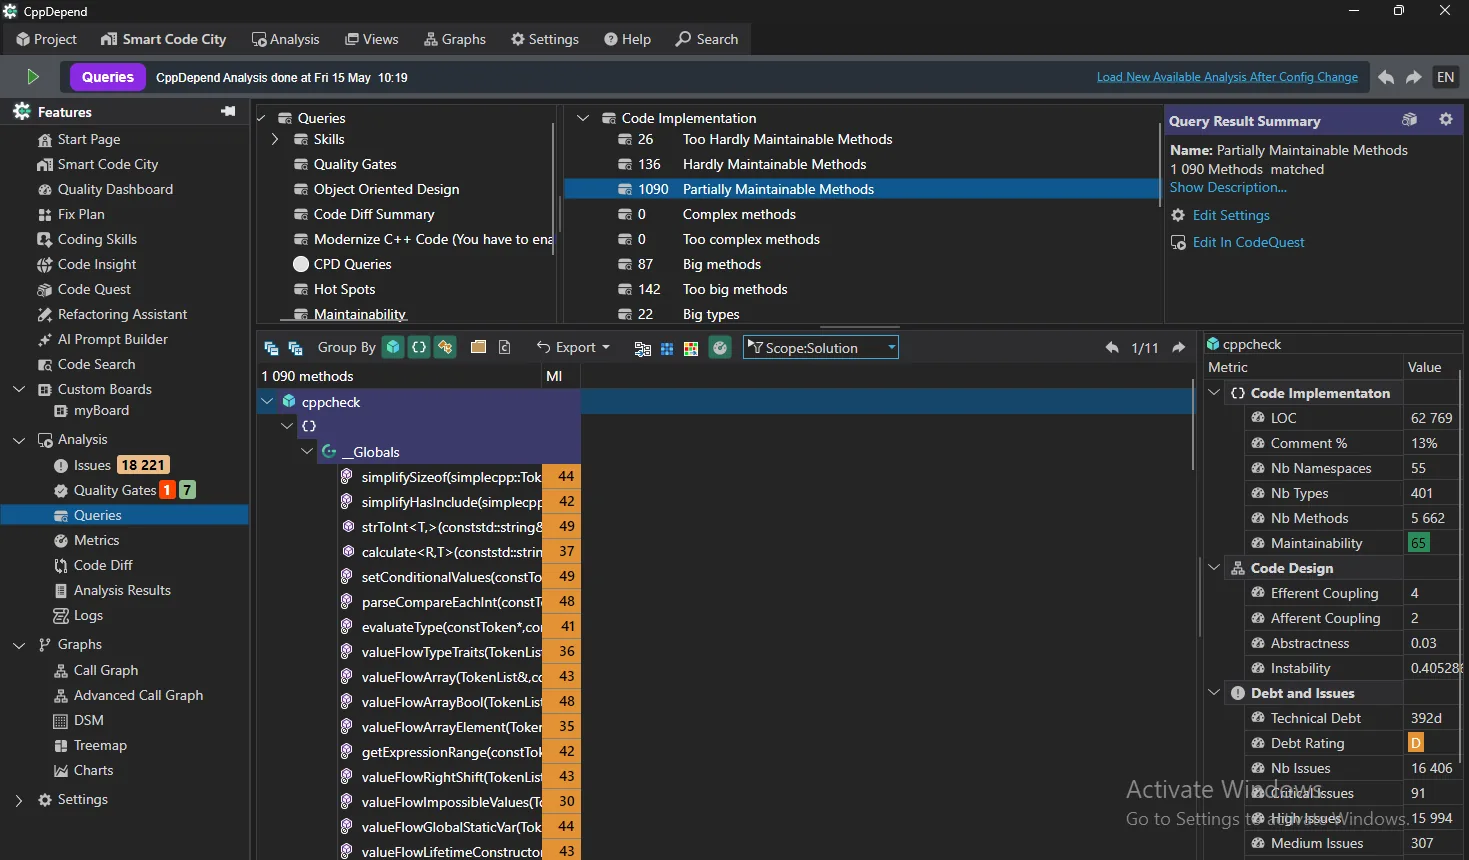The image size is (1469, 860).
Task: Click the navigate forward arrow beside EN
Action: tap(1414, 77)
